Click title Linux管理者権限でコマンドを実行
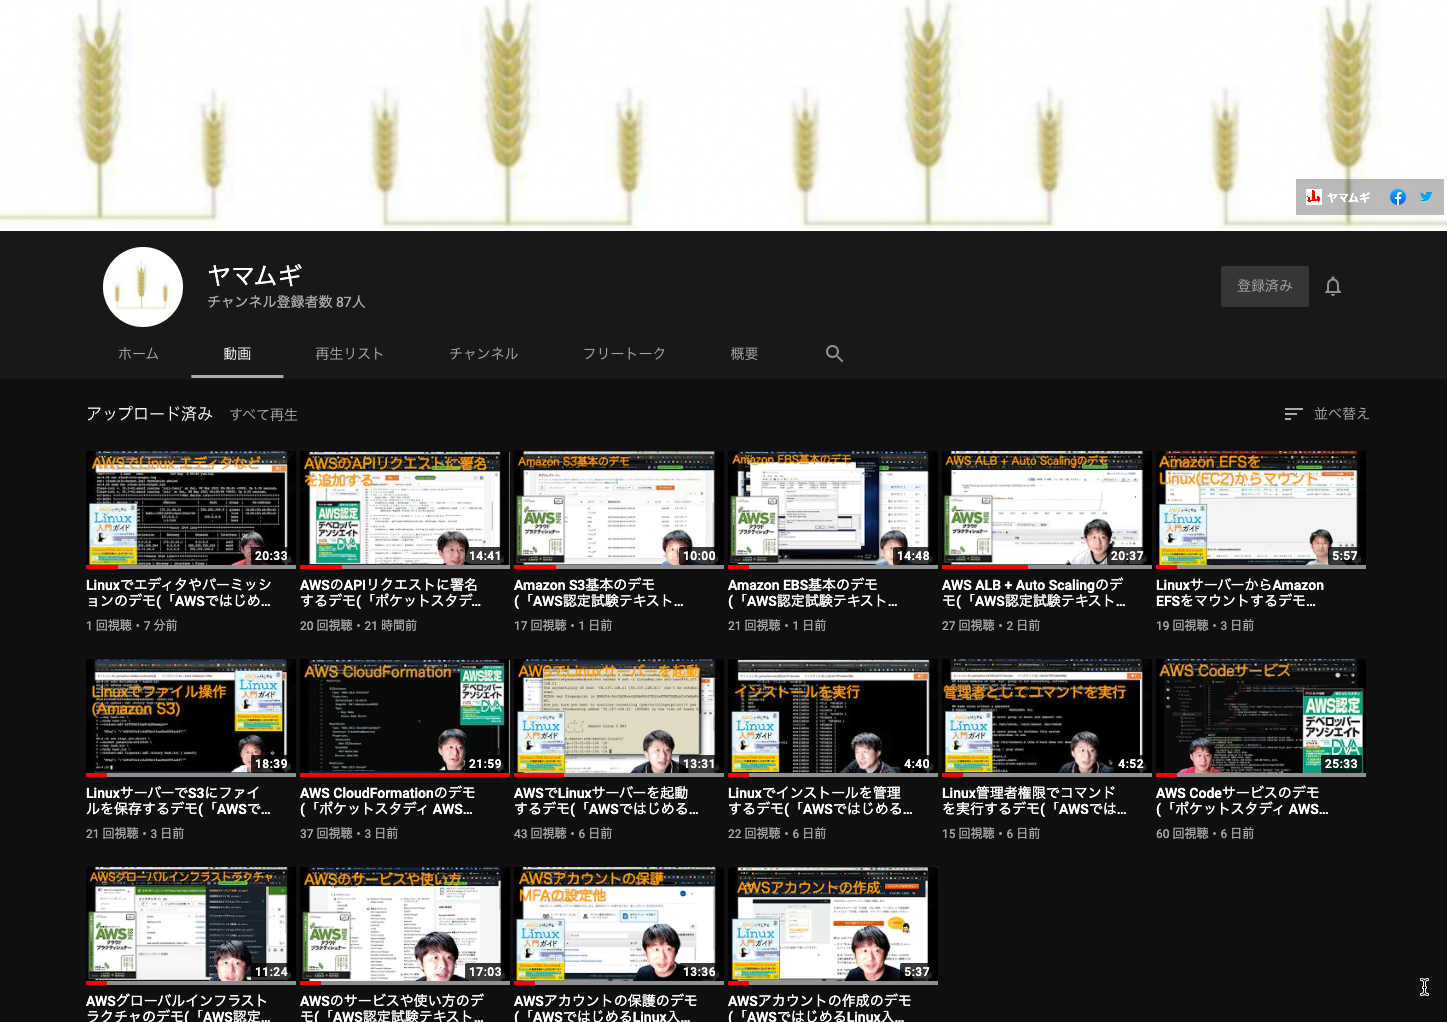This screenshot has width=1447, height=1022. (1034, 801)
